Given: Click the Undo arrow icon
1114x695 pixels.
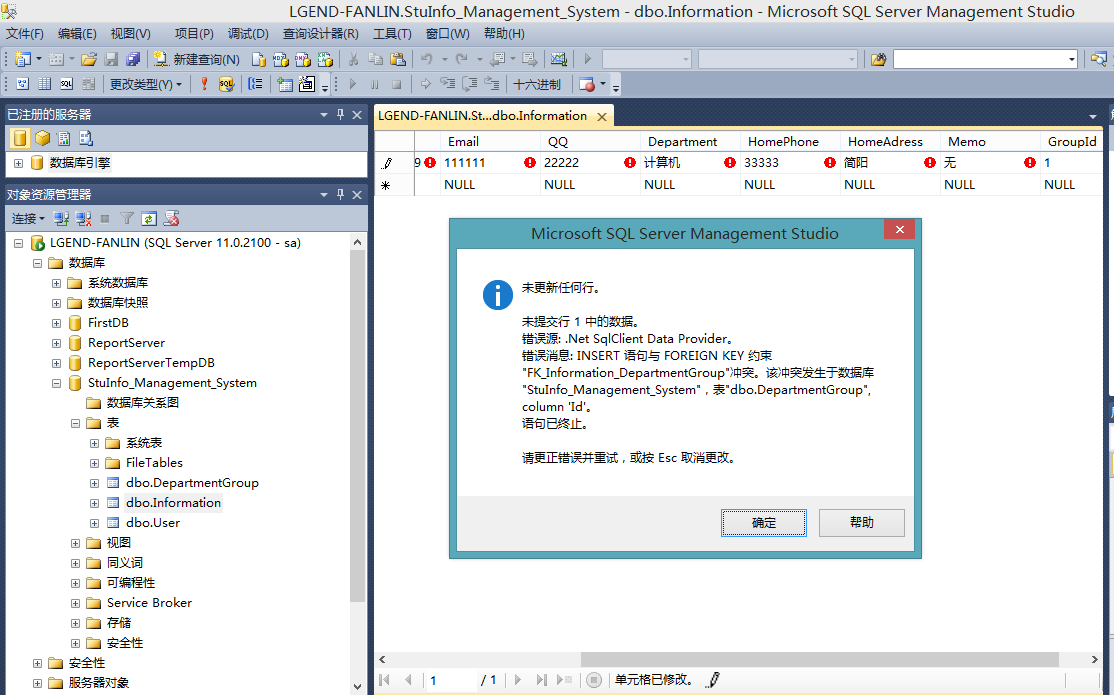Looking at the screenshot, I should coord(426,59).
